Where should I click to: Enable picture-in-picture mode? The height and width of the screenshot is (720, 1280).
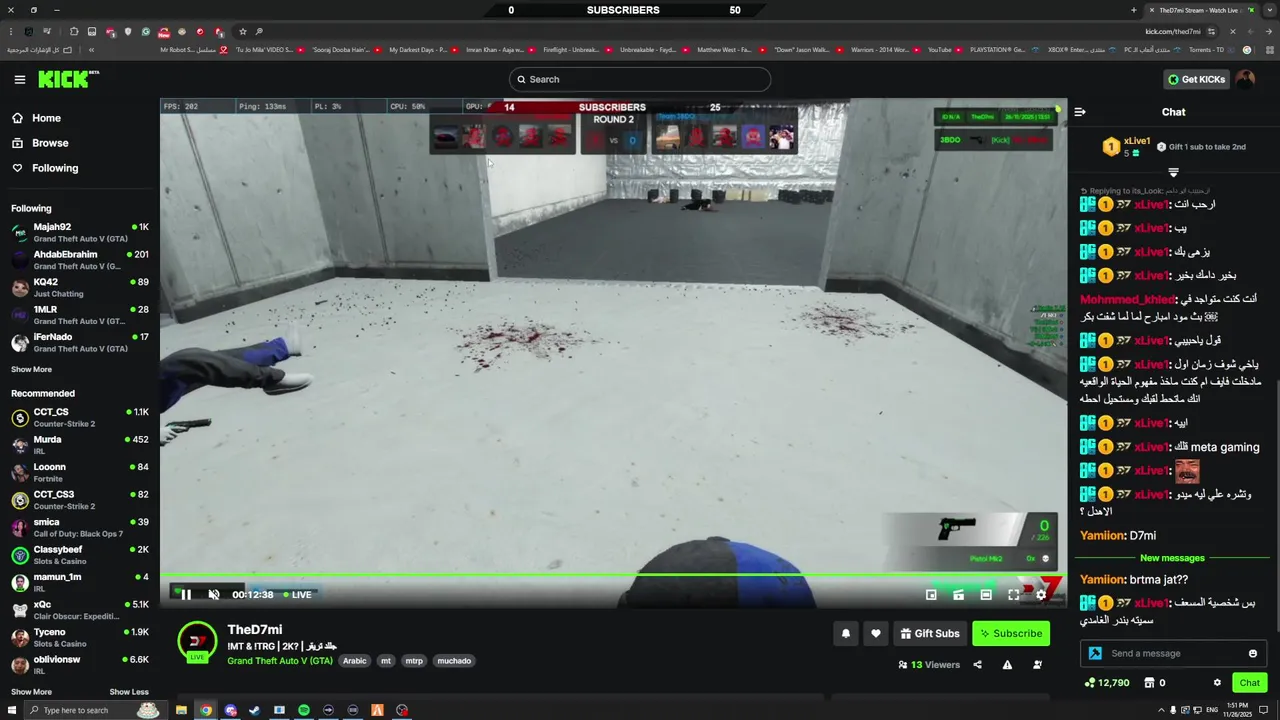(x=931, y=594)
